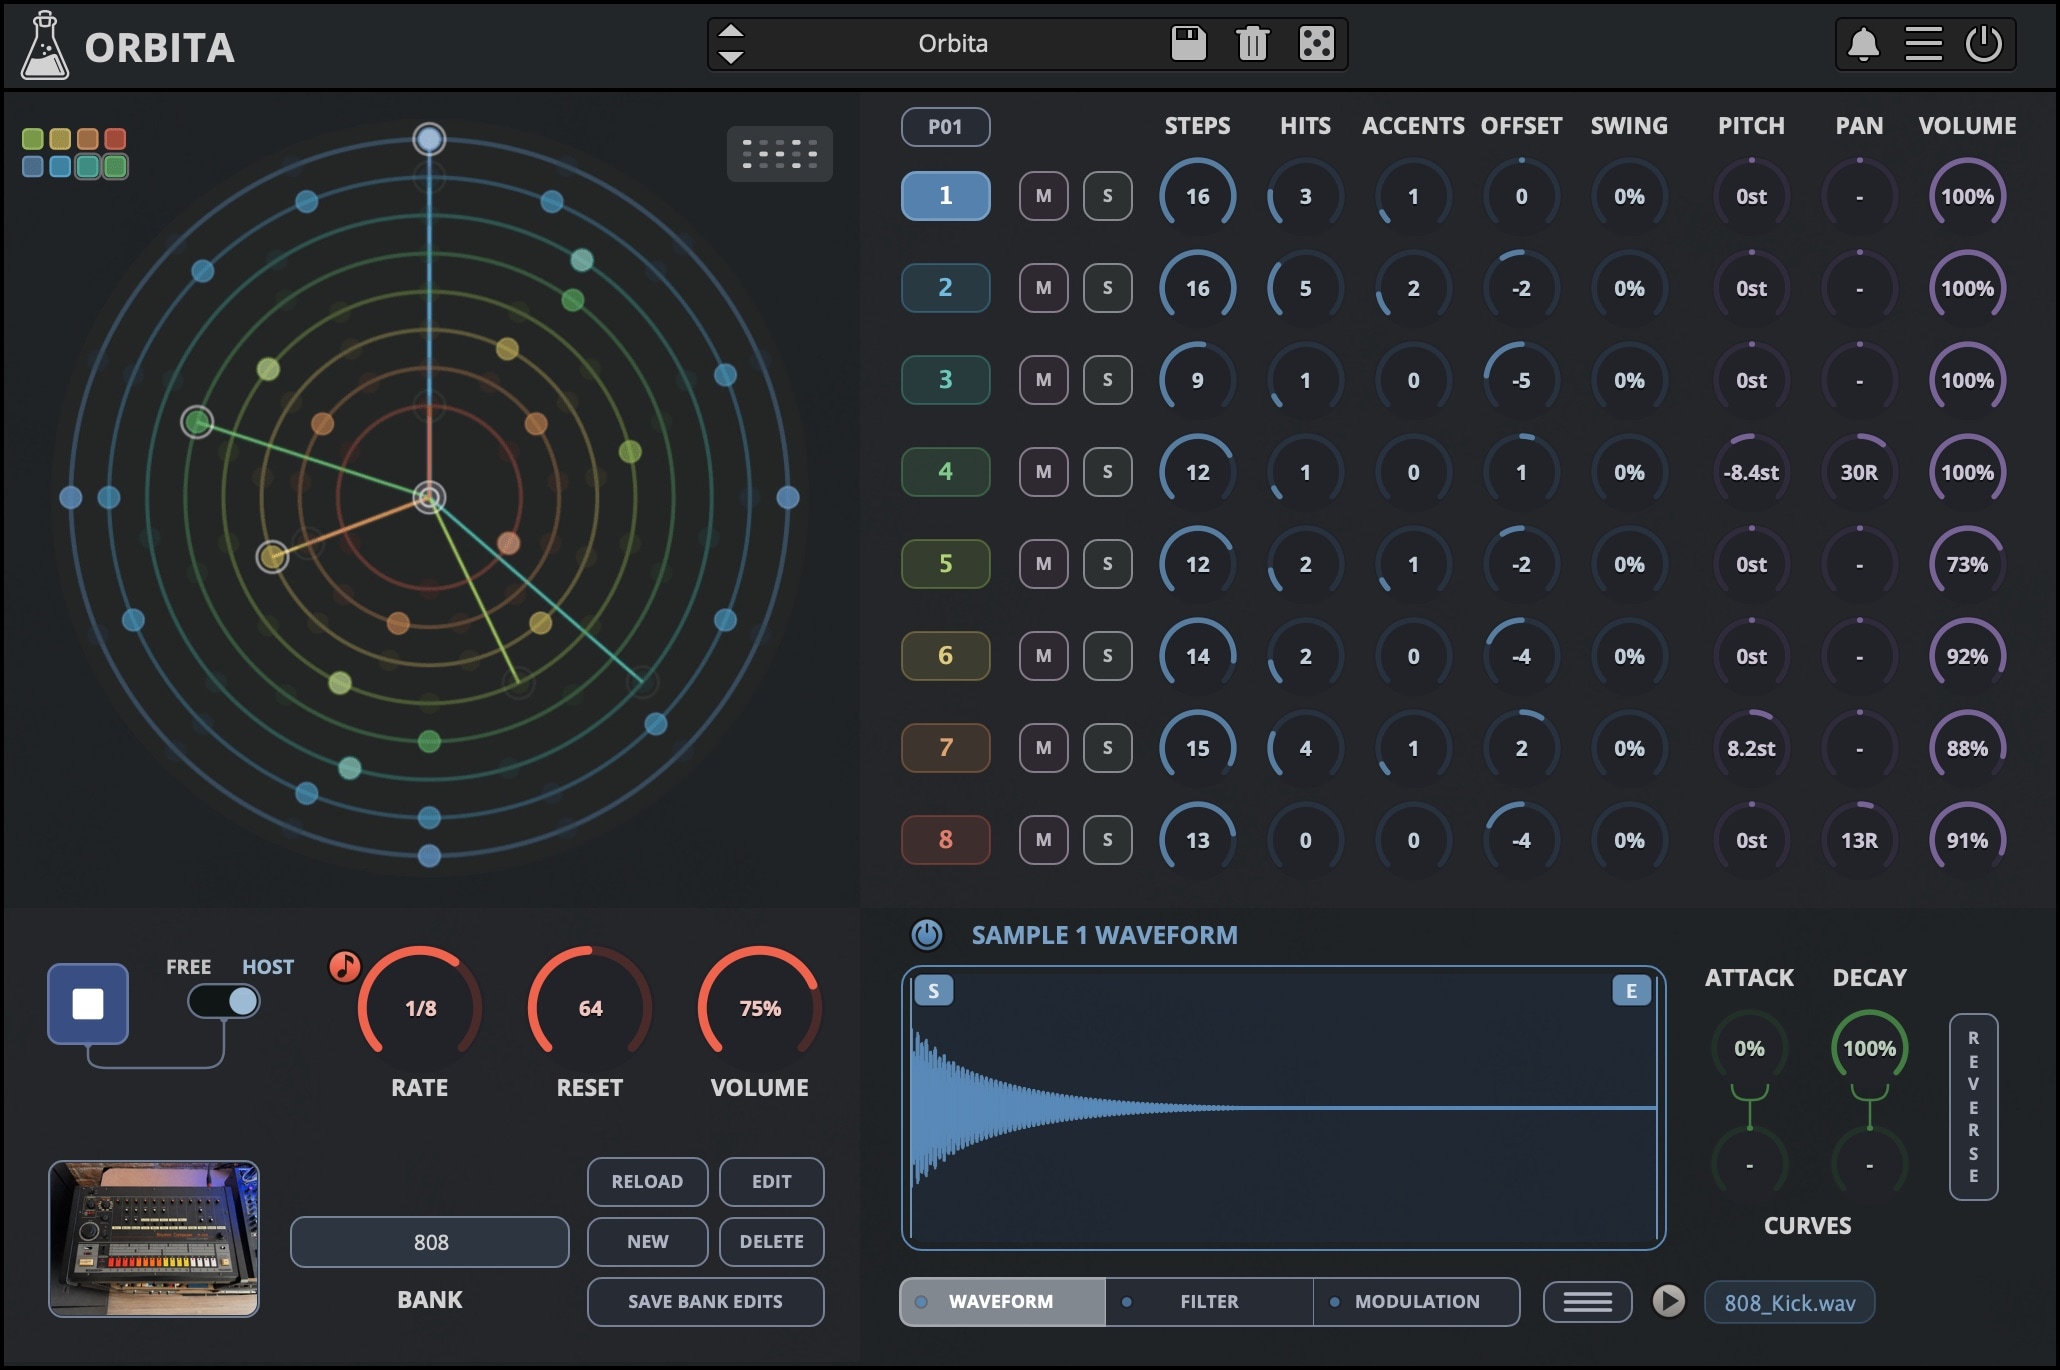
Task: Select the next preset with the up arrow
Action: point(731,30)
